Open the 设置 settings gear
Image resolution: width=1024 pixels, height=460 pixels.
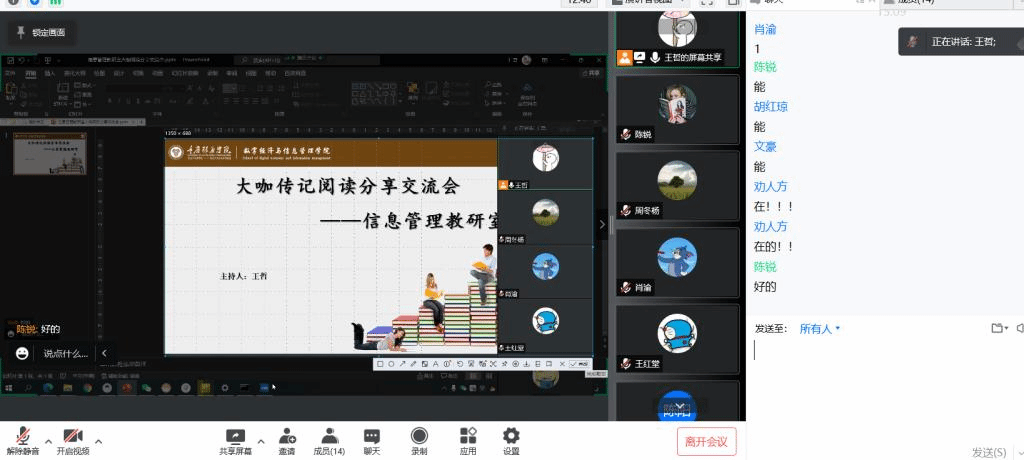tap(511, 437)
